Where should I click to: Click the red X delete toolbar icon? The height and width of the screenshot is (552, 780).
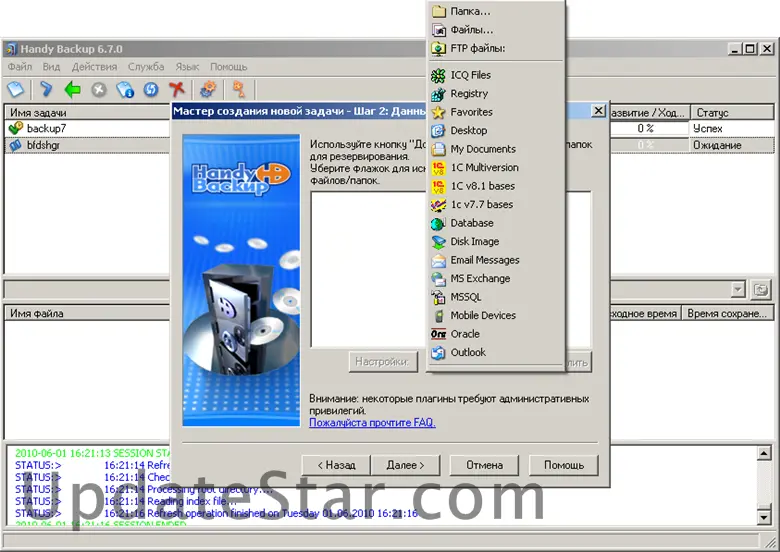coord(177,90)
